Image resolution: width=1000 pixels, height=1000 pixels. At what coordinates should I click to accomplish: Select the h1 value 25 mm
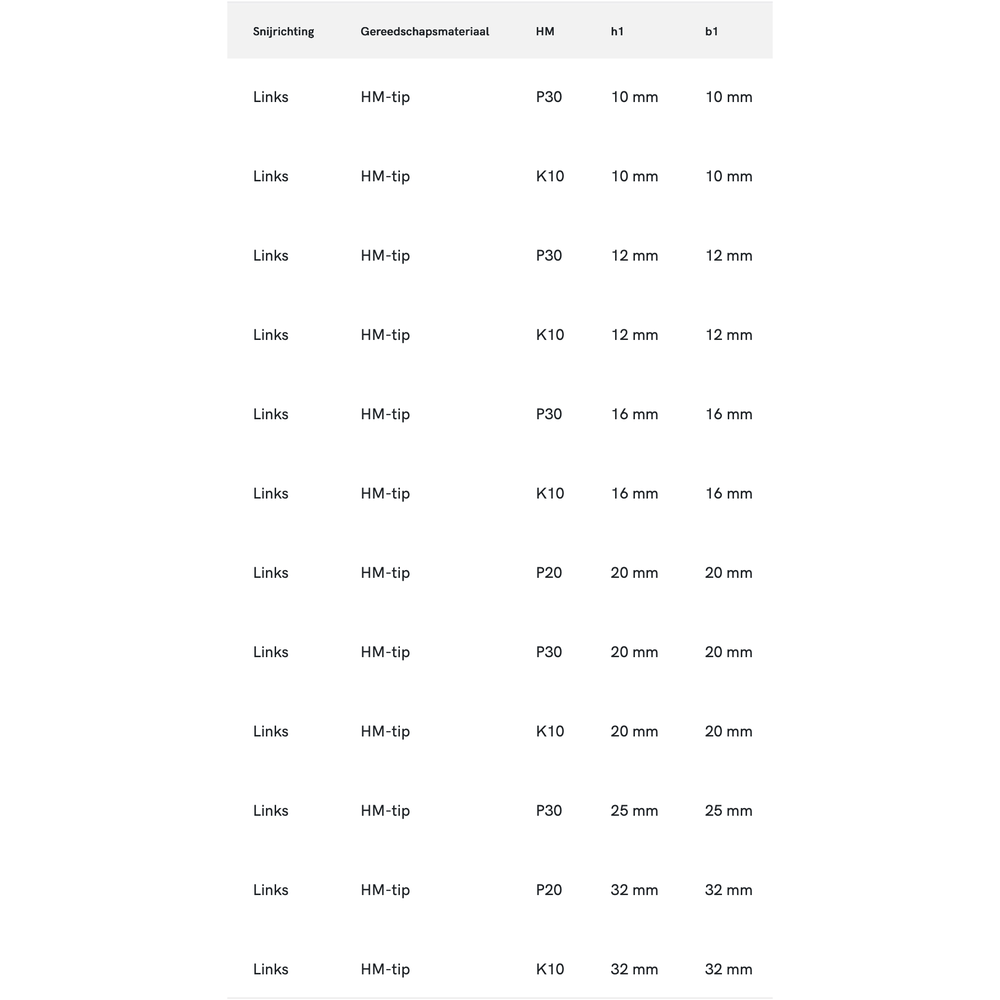coord(634,811)
